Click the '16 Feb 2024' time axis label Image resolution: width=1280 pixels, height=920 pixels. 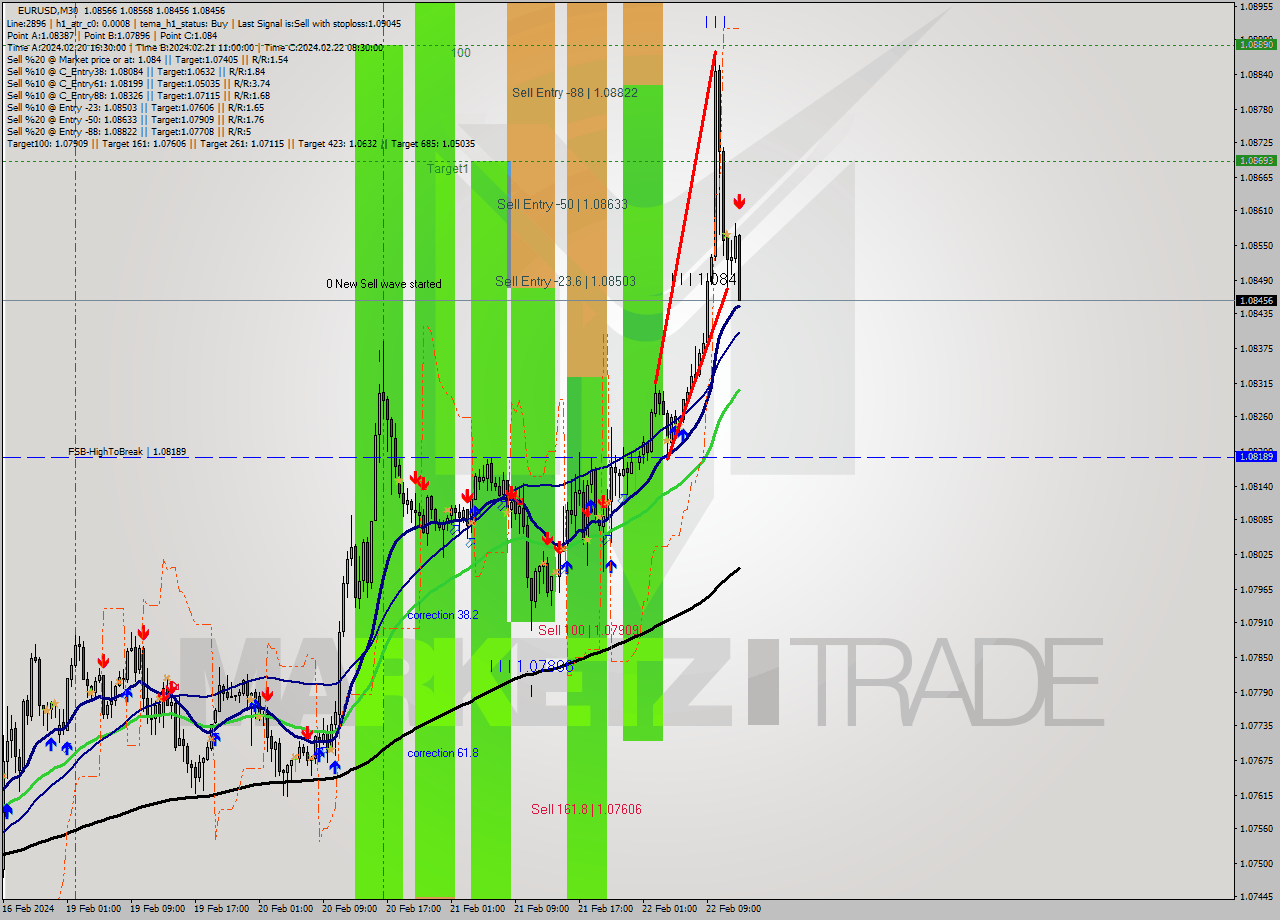tap(27, 909)
